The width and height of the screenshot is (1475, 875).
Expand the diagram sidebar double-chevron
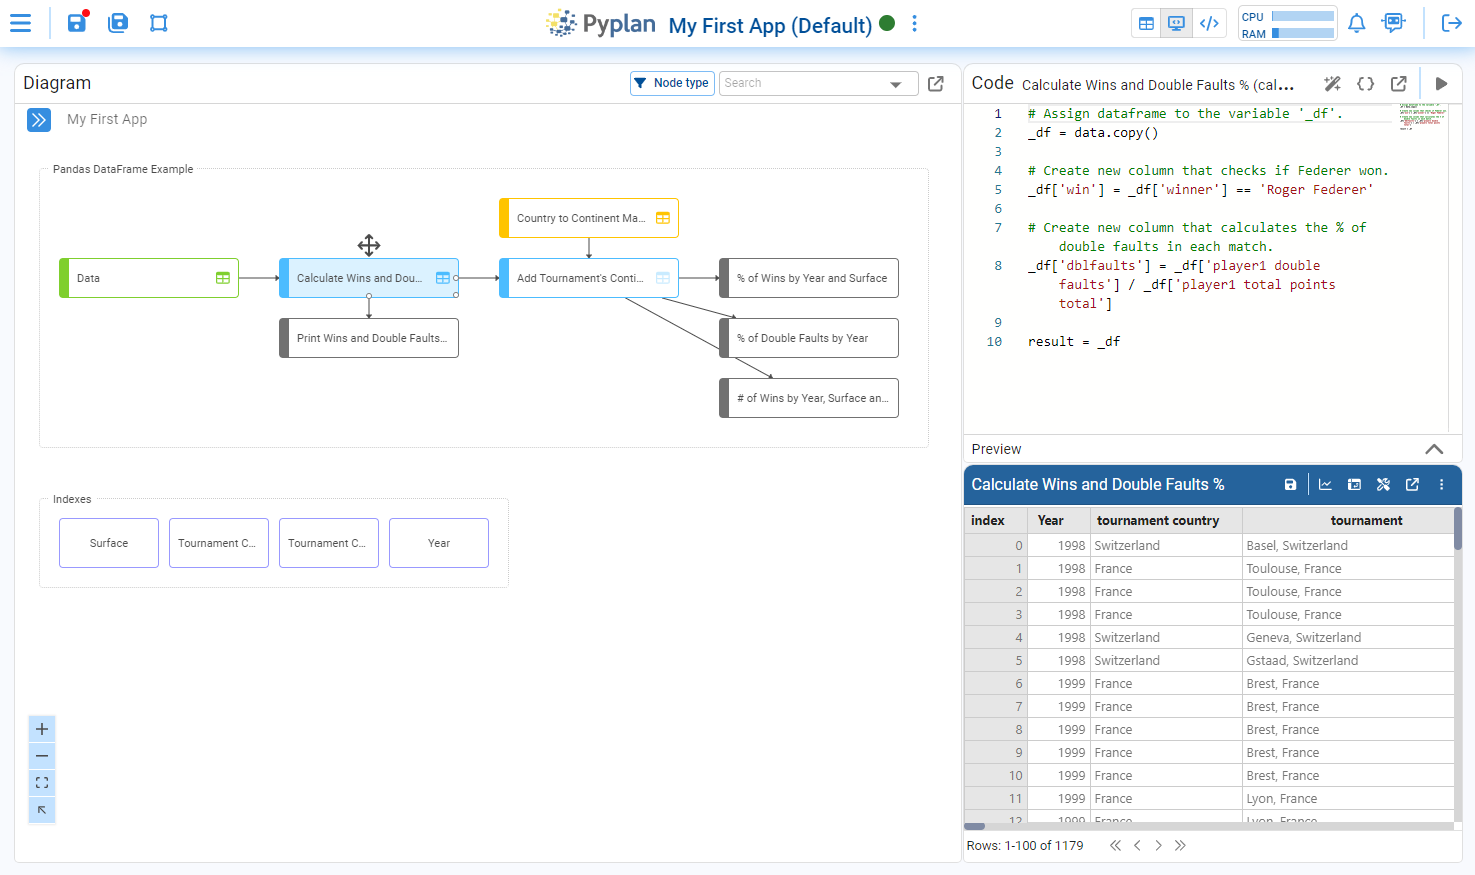pyautogui.click(x=39, y=120)
